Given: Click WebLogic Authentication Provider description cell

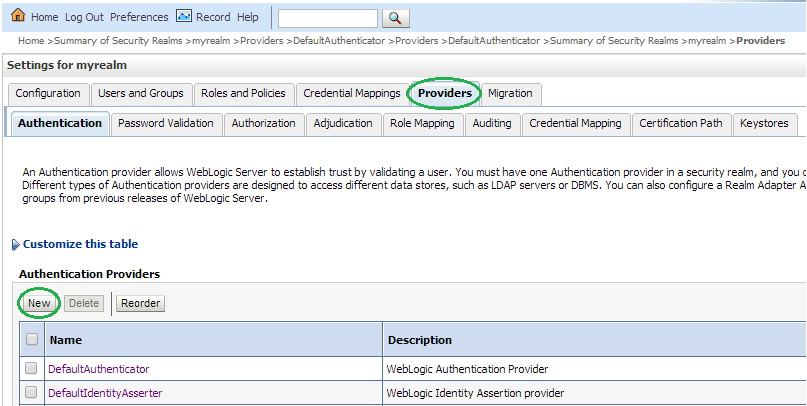Looking at the screenshot, I should tap(467, 369).
